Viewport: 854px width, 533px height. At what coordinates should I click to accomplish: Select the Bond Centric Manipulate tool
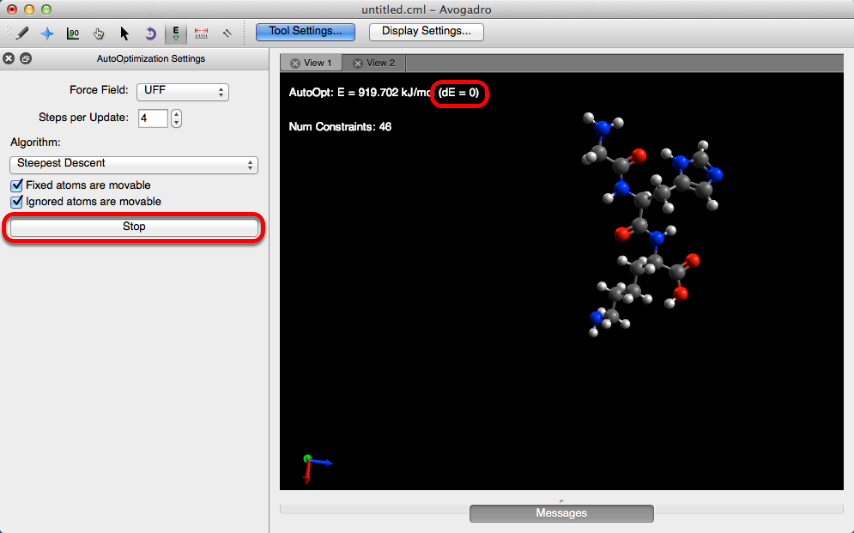point(73,32)
